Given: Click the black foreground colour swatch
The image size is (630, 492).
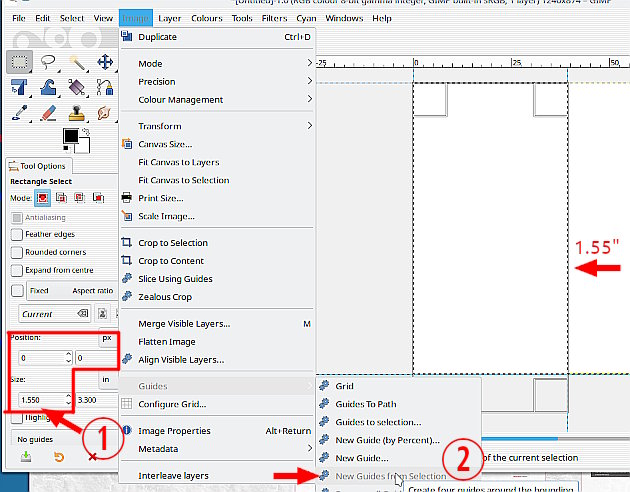Looking at the screenshot, I should (71, 136).
